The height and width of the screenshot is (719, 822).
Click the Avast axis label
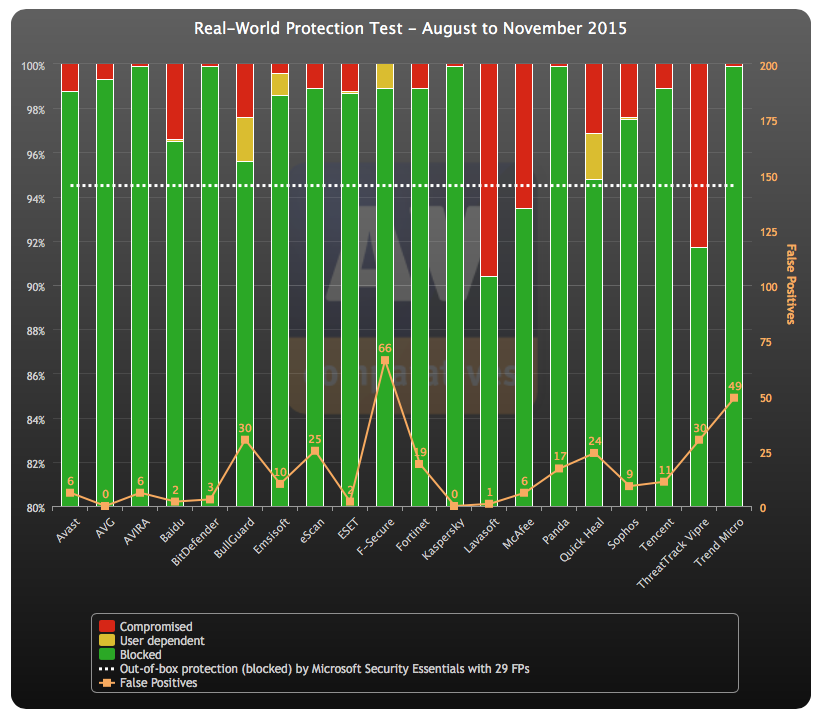68,530
